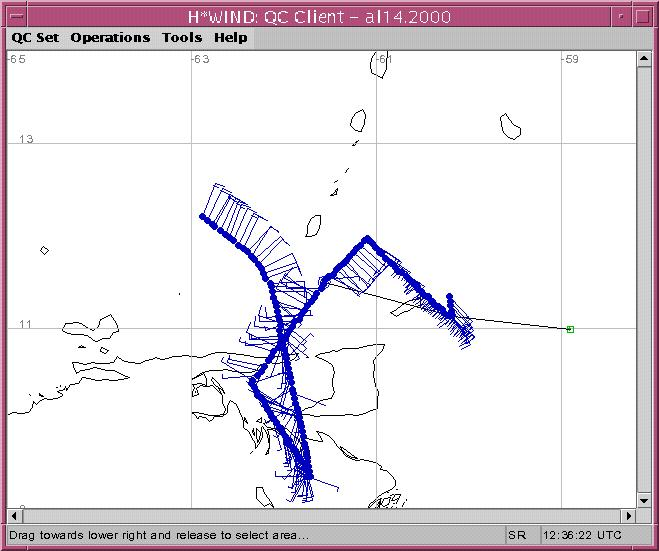659x551 pixels.
Task: Click the -59 longitude label at top
Action: (x=570, y=59)
